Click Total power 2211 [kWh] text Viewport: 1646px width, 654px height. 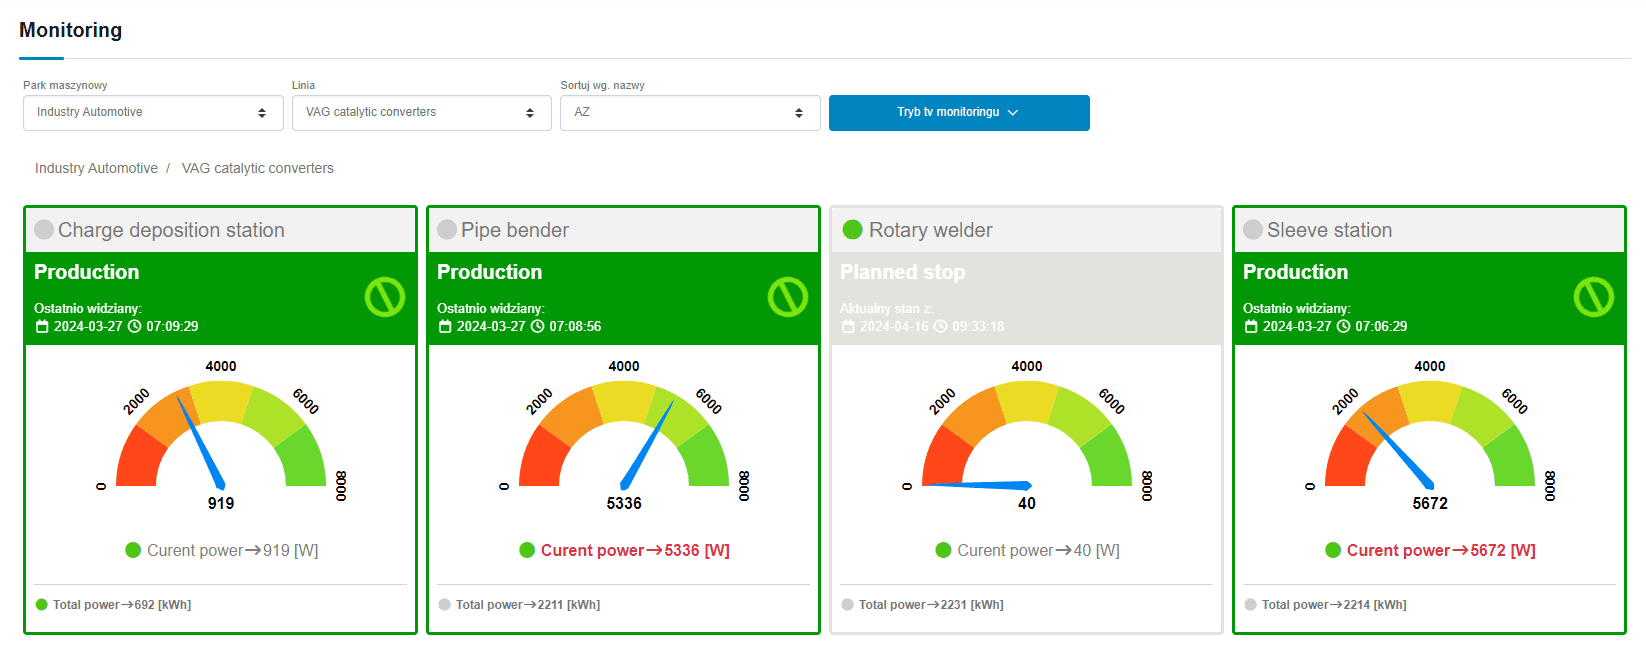[528, 604]
